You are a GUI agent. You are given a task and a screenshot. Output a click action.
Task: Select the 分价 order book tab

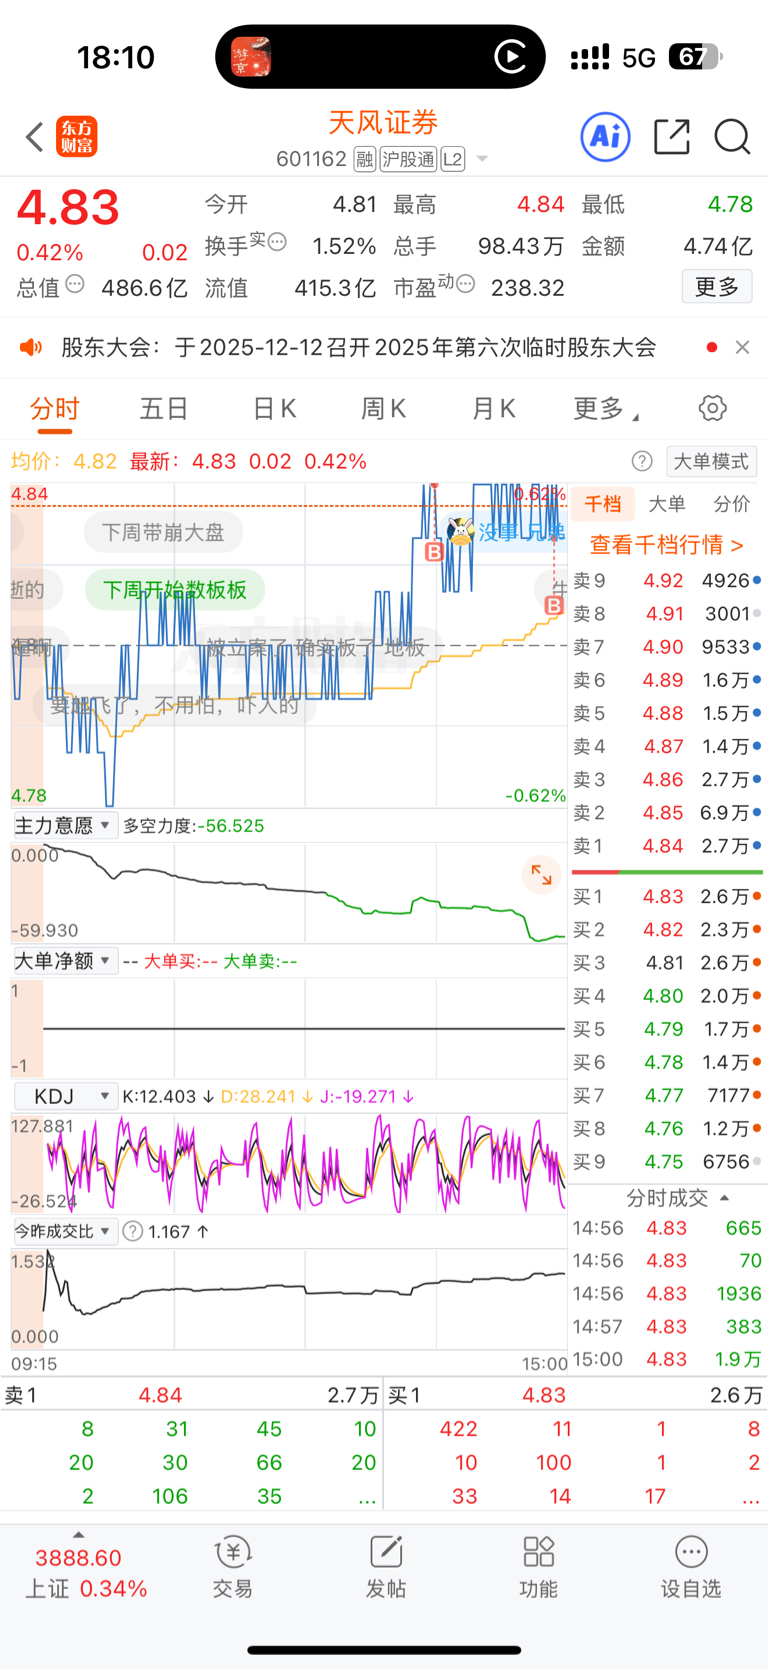(x=731, y=504)
